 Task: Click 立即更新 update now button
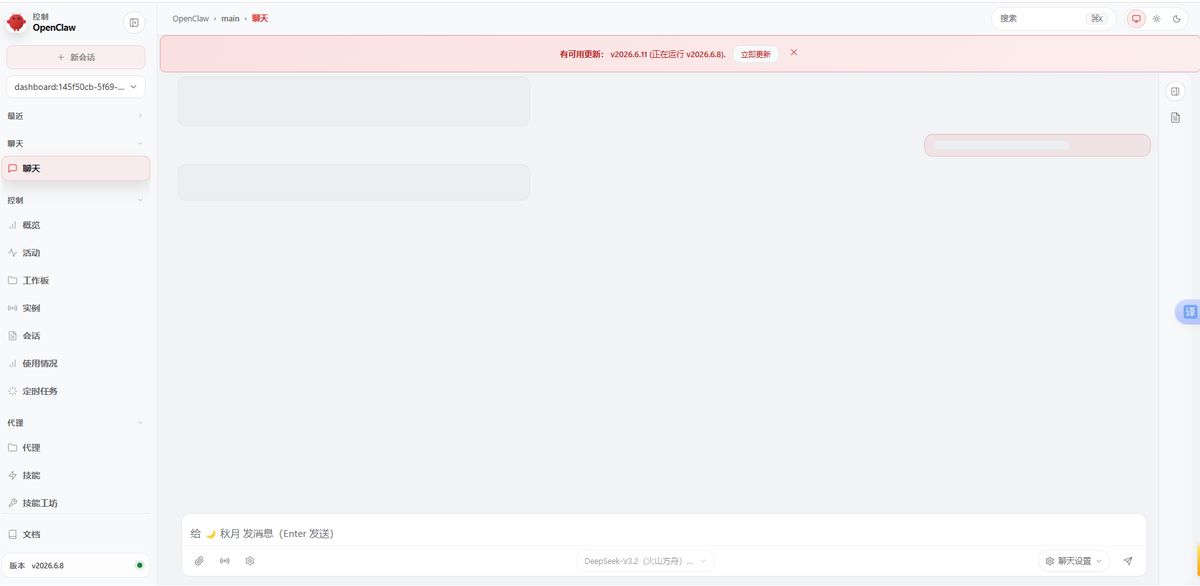click(756, 54)
